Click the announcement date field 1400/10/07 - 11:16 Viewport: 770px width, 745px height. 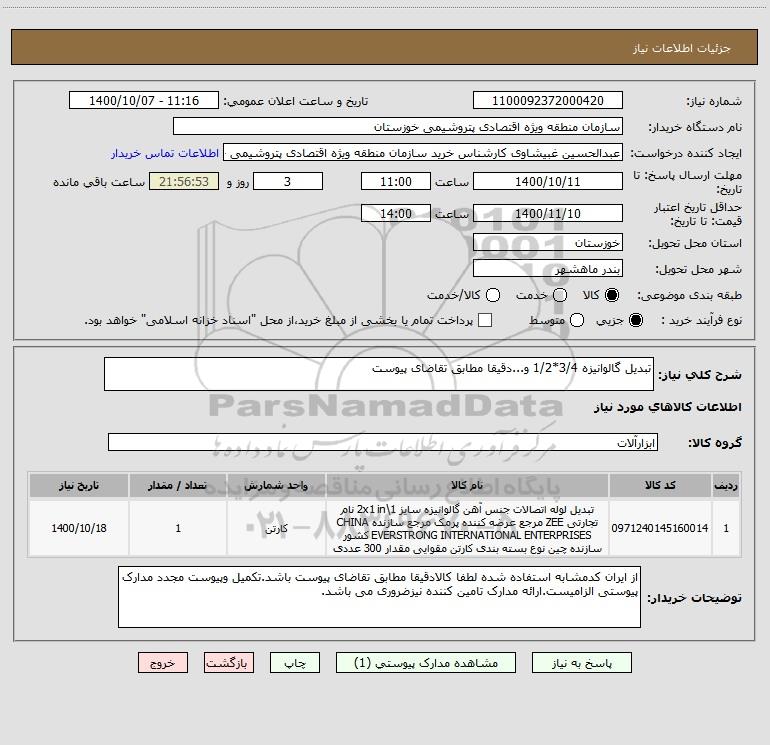tap(144, 101)
